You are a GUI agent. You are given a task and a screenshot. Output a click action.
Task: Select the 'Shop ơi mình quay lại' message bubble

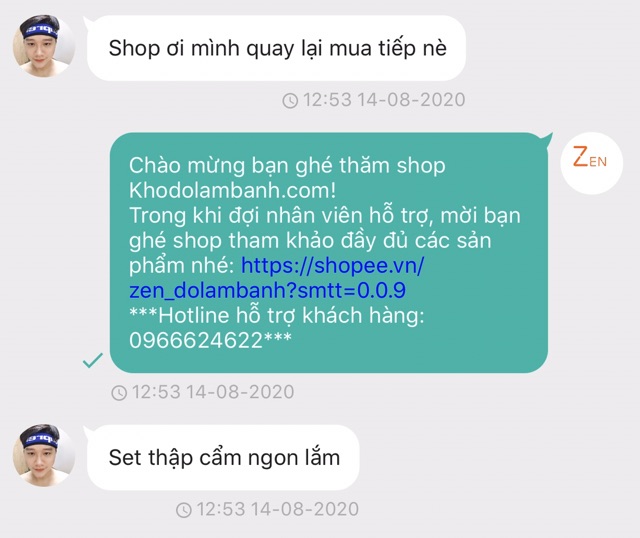276,48
